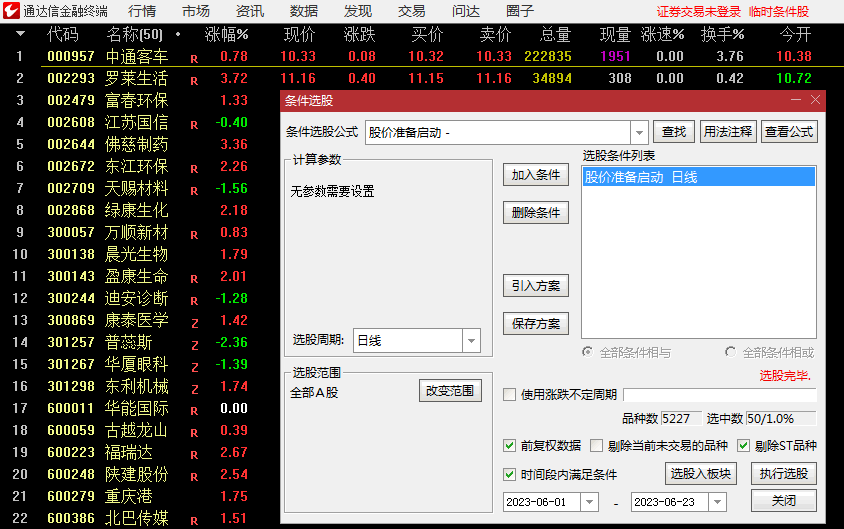Click 证券交易未登录 link

pos(699,12)
